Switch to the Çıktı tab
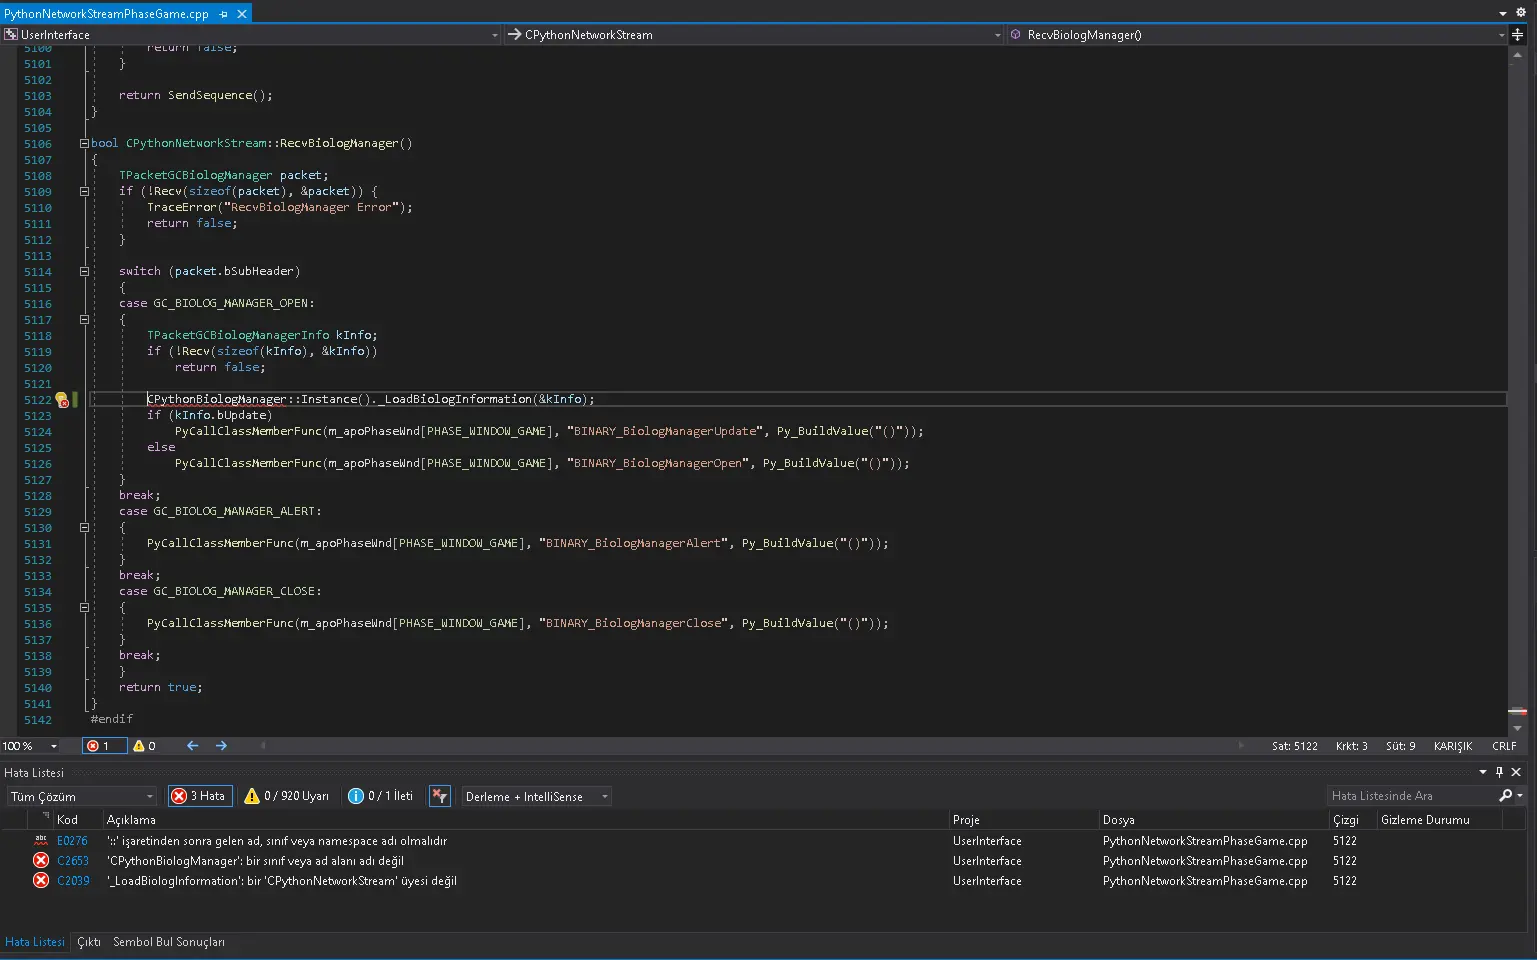 pos(89,942)
